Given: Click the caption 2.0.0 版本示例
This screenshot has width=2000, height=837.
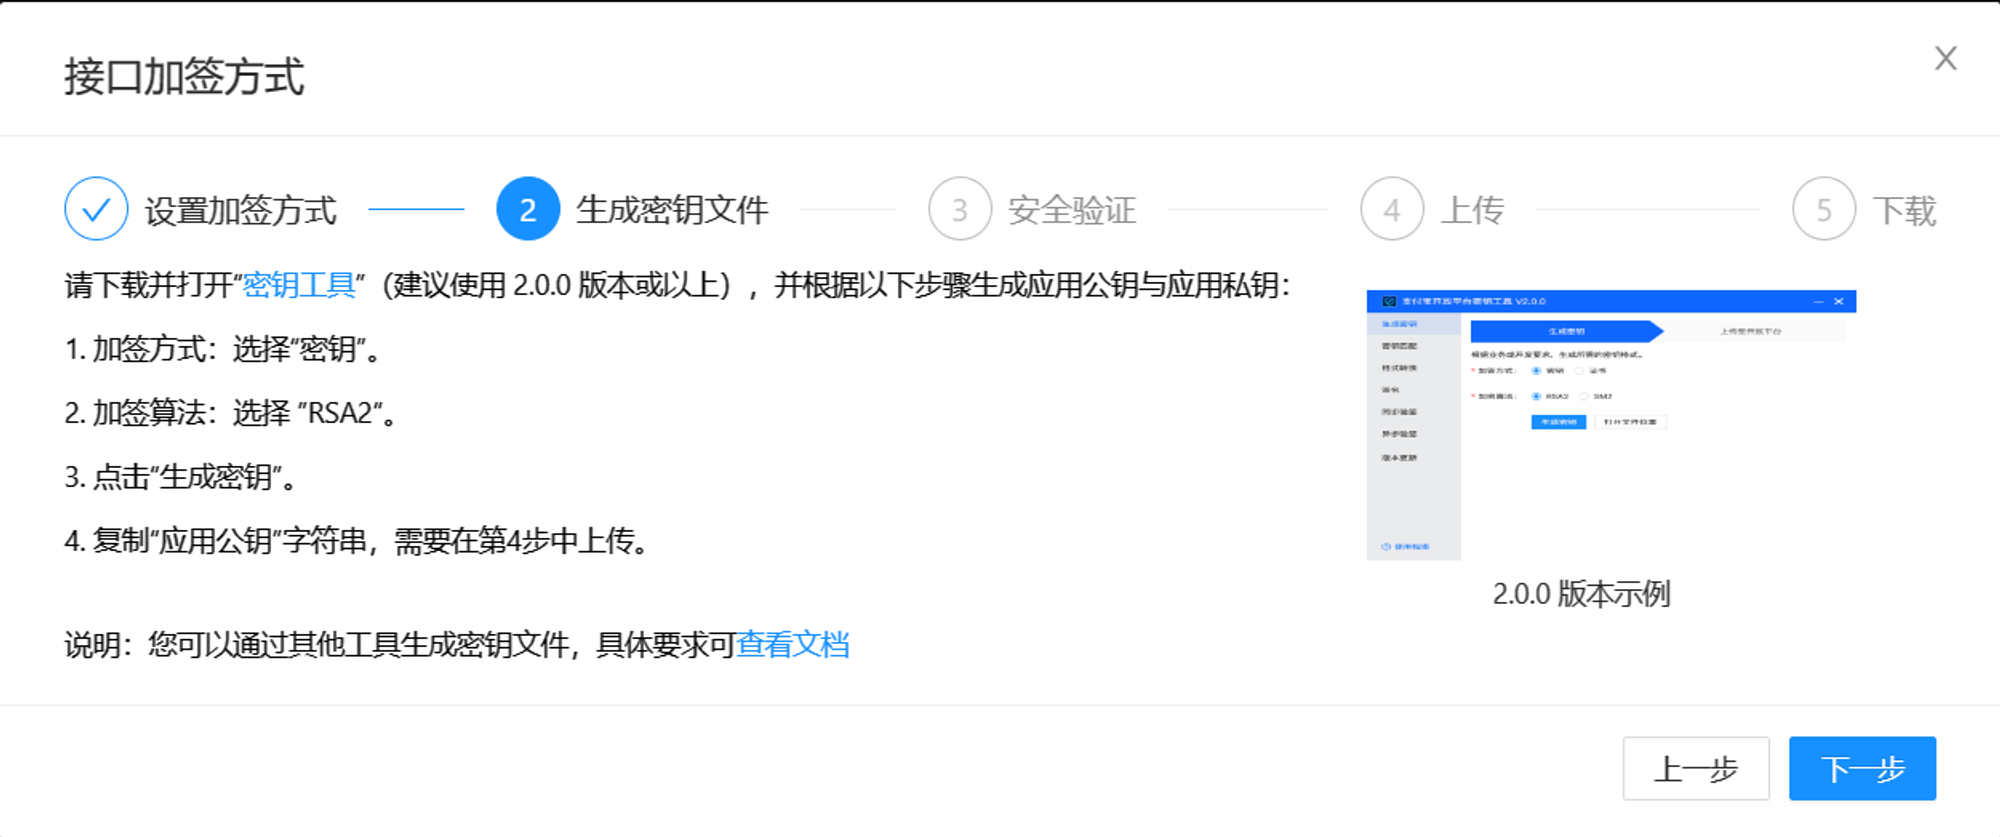Looking at the screenshot, I should [1581, 593].
